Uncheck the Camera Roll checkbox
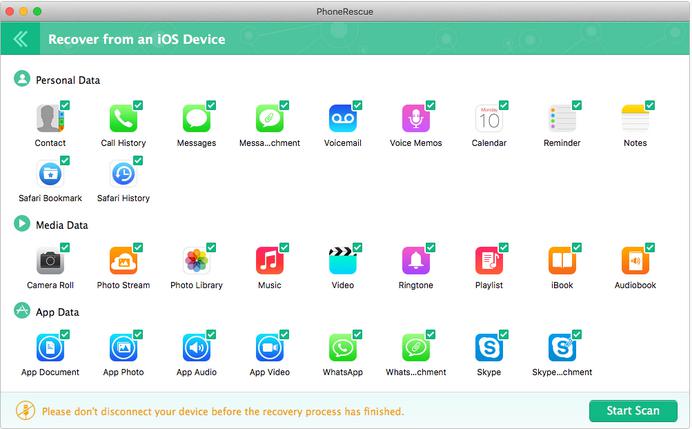 [x=65, y=247]
